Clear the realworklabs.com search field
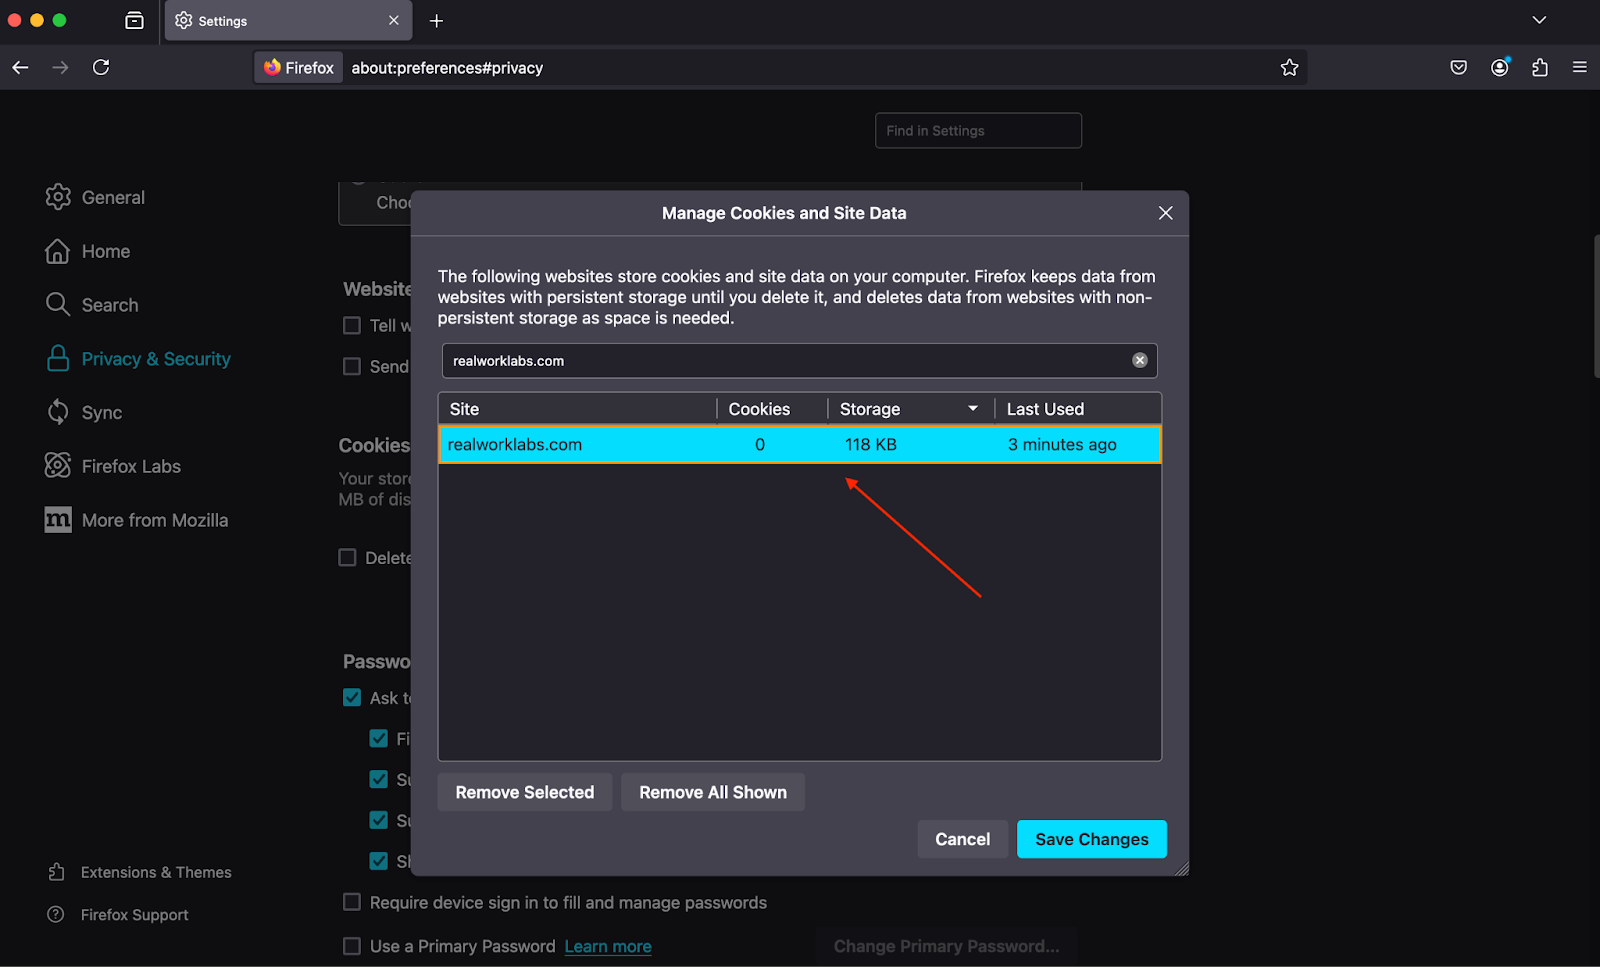 (x=1139, y=360)
